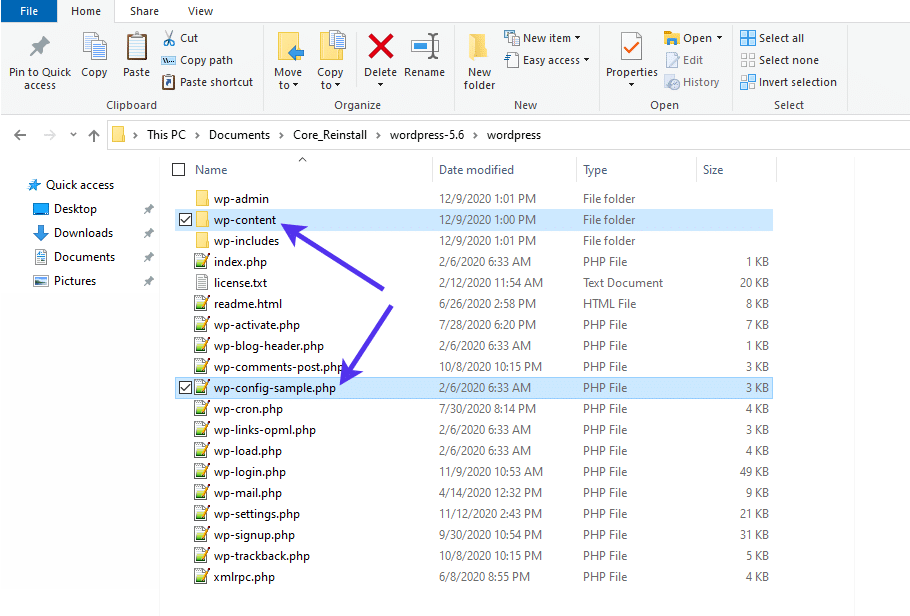Image resolution: width=910 pixels, height=616 pixels.
Task: Create a New folder using the ribbon icon
Action: (479, 60)
